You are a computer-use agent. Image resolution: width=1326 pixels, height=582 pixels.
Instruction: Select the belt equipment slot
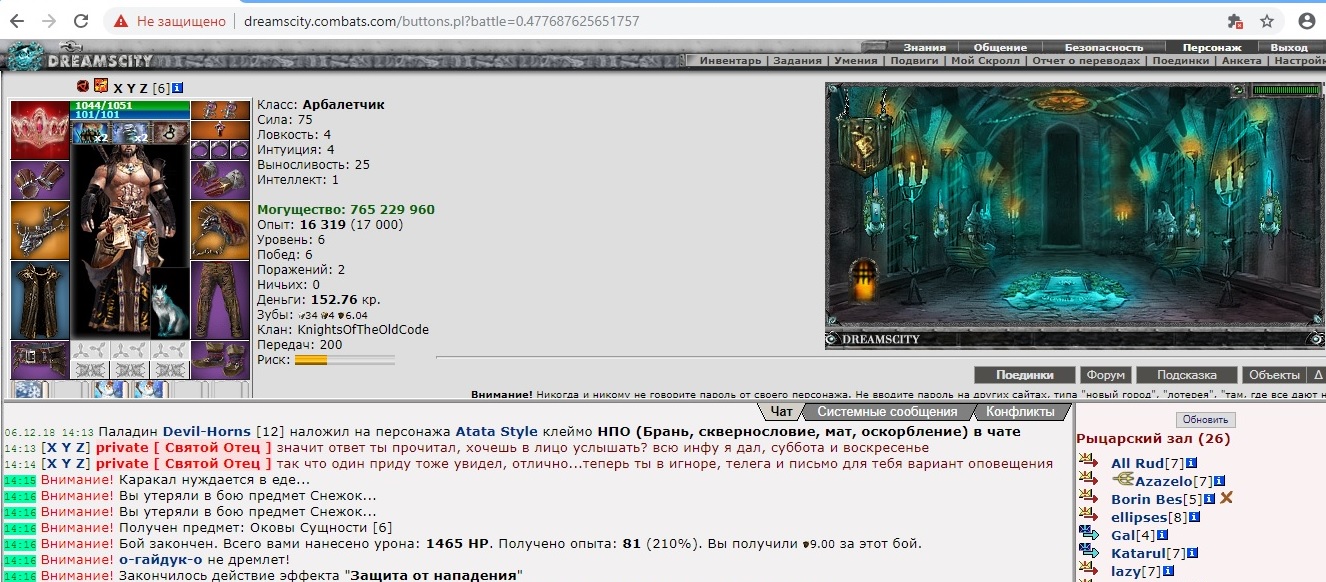point(40,360)
